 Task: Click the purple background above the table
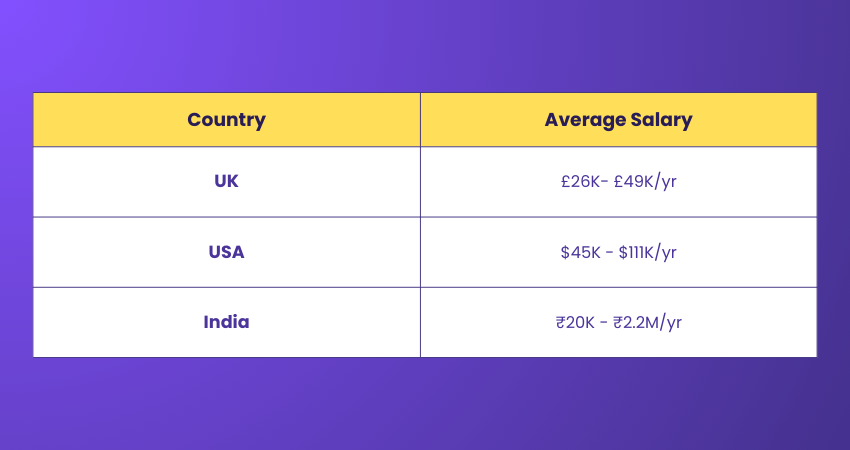tap(425, 46)
